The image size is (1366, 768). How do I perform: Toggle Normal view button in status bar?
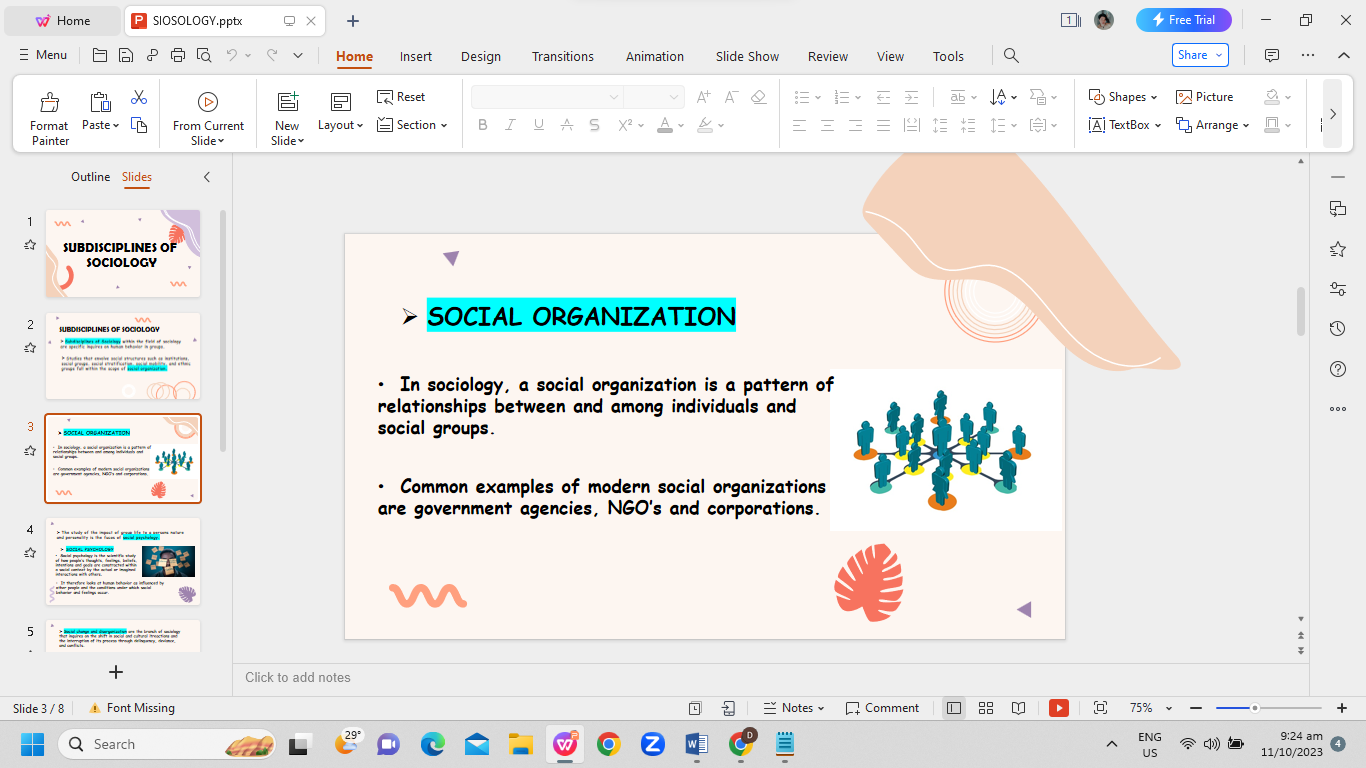(954, 708)
